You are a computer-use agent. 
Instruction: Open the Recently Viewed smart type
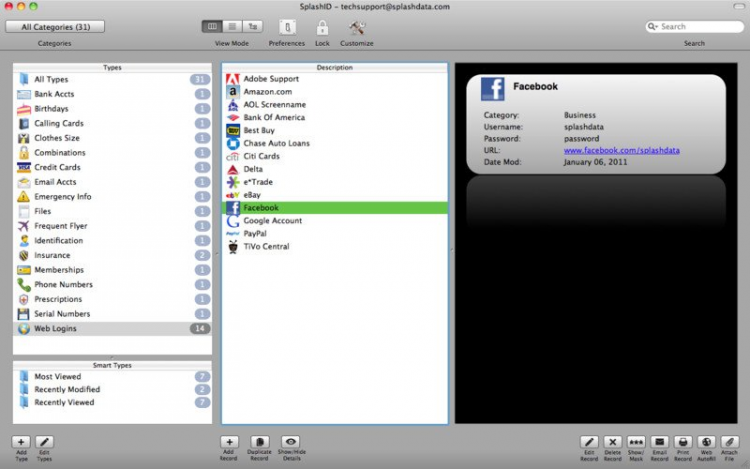(x=112, y=403)
